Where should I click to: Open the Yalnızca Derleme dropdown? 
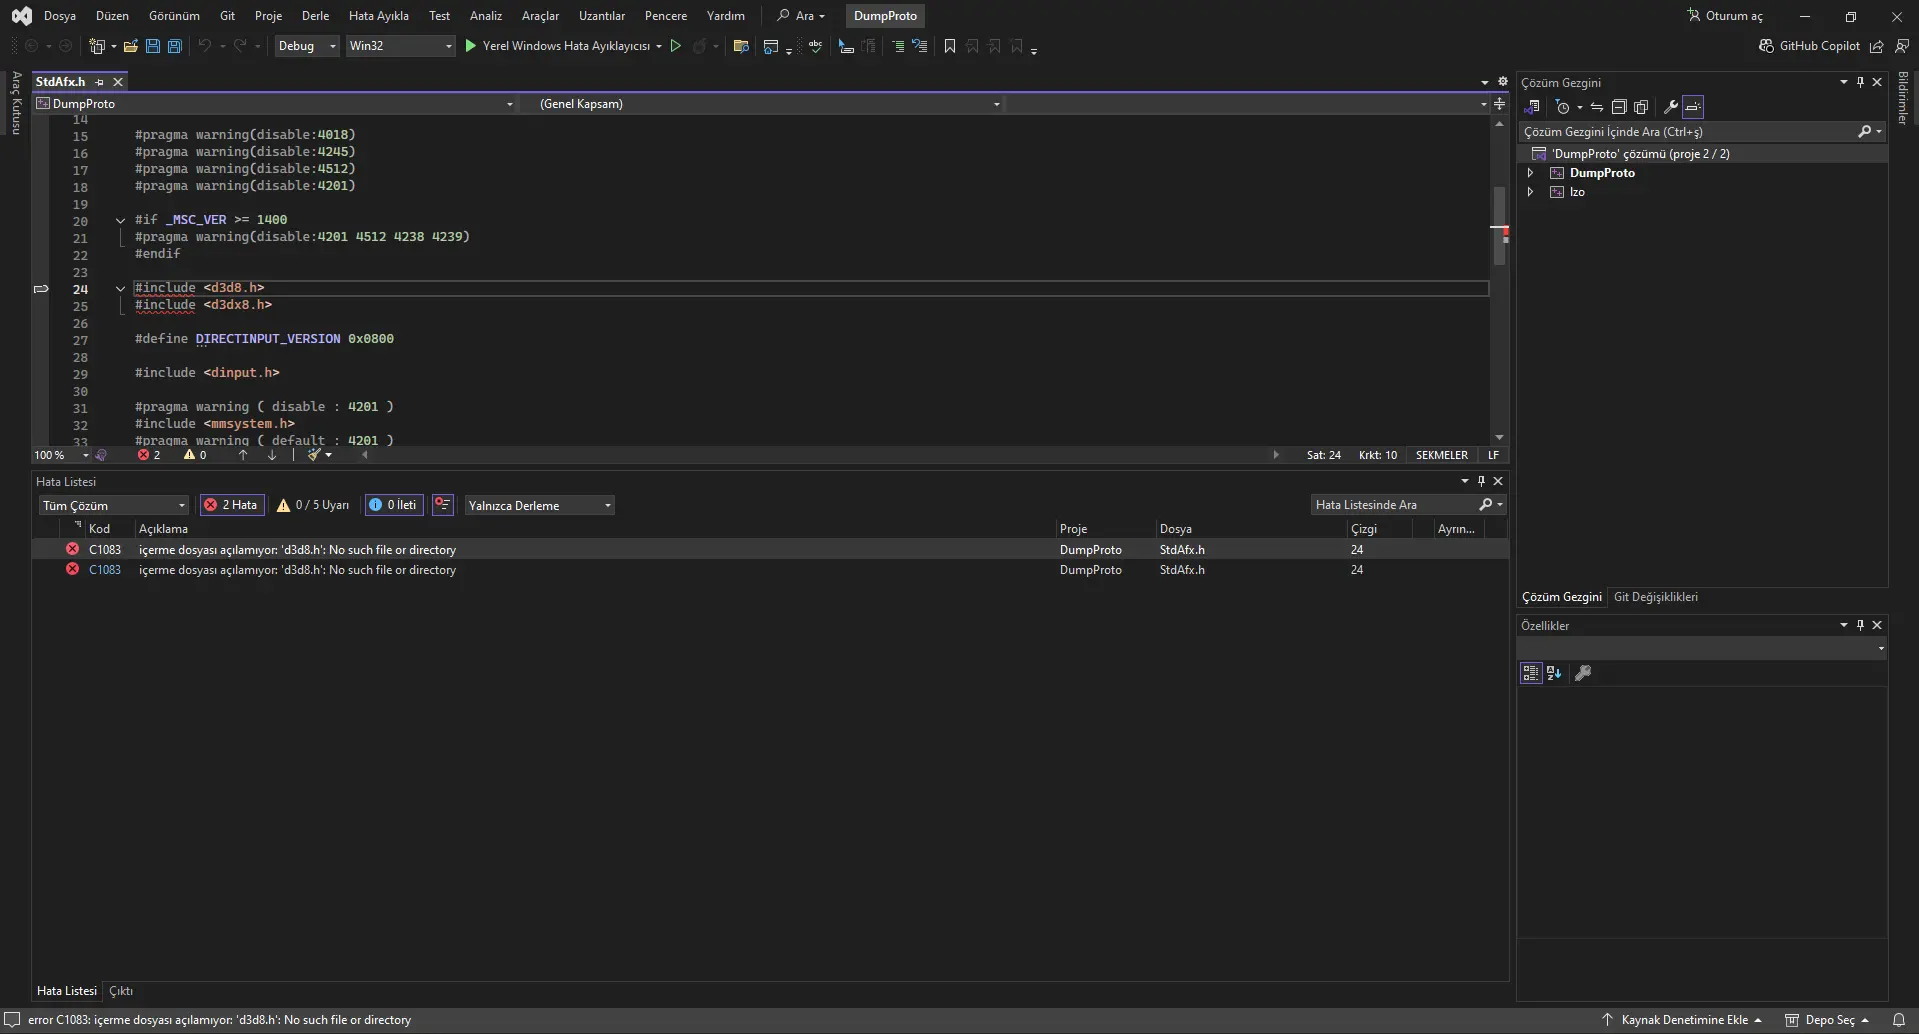coord(539,505)
